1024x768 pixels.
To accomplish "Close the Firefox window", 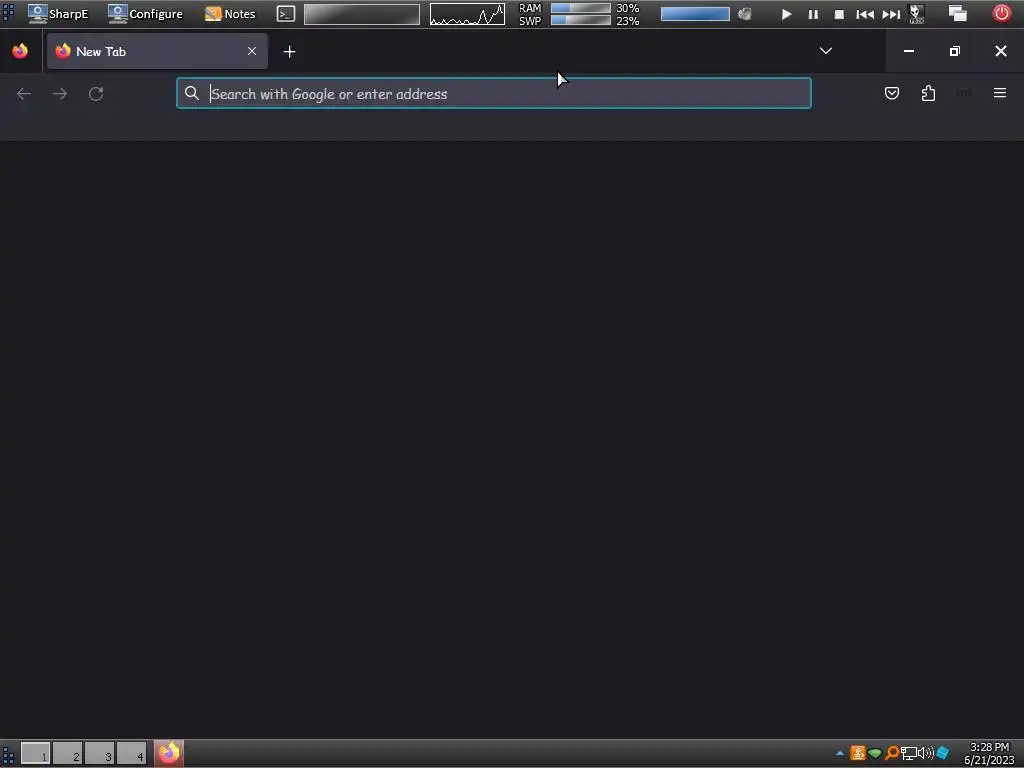I will (1000, 51).
